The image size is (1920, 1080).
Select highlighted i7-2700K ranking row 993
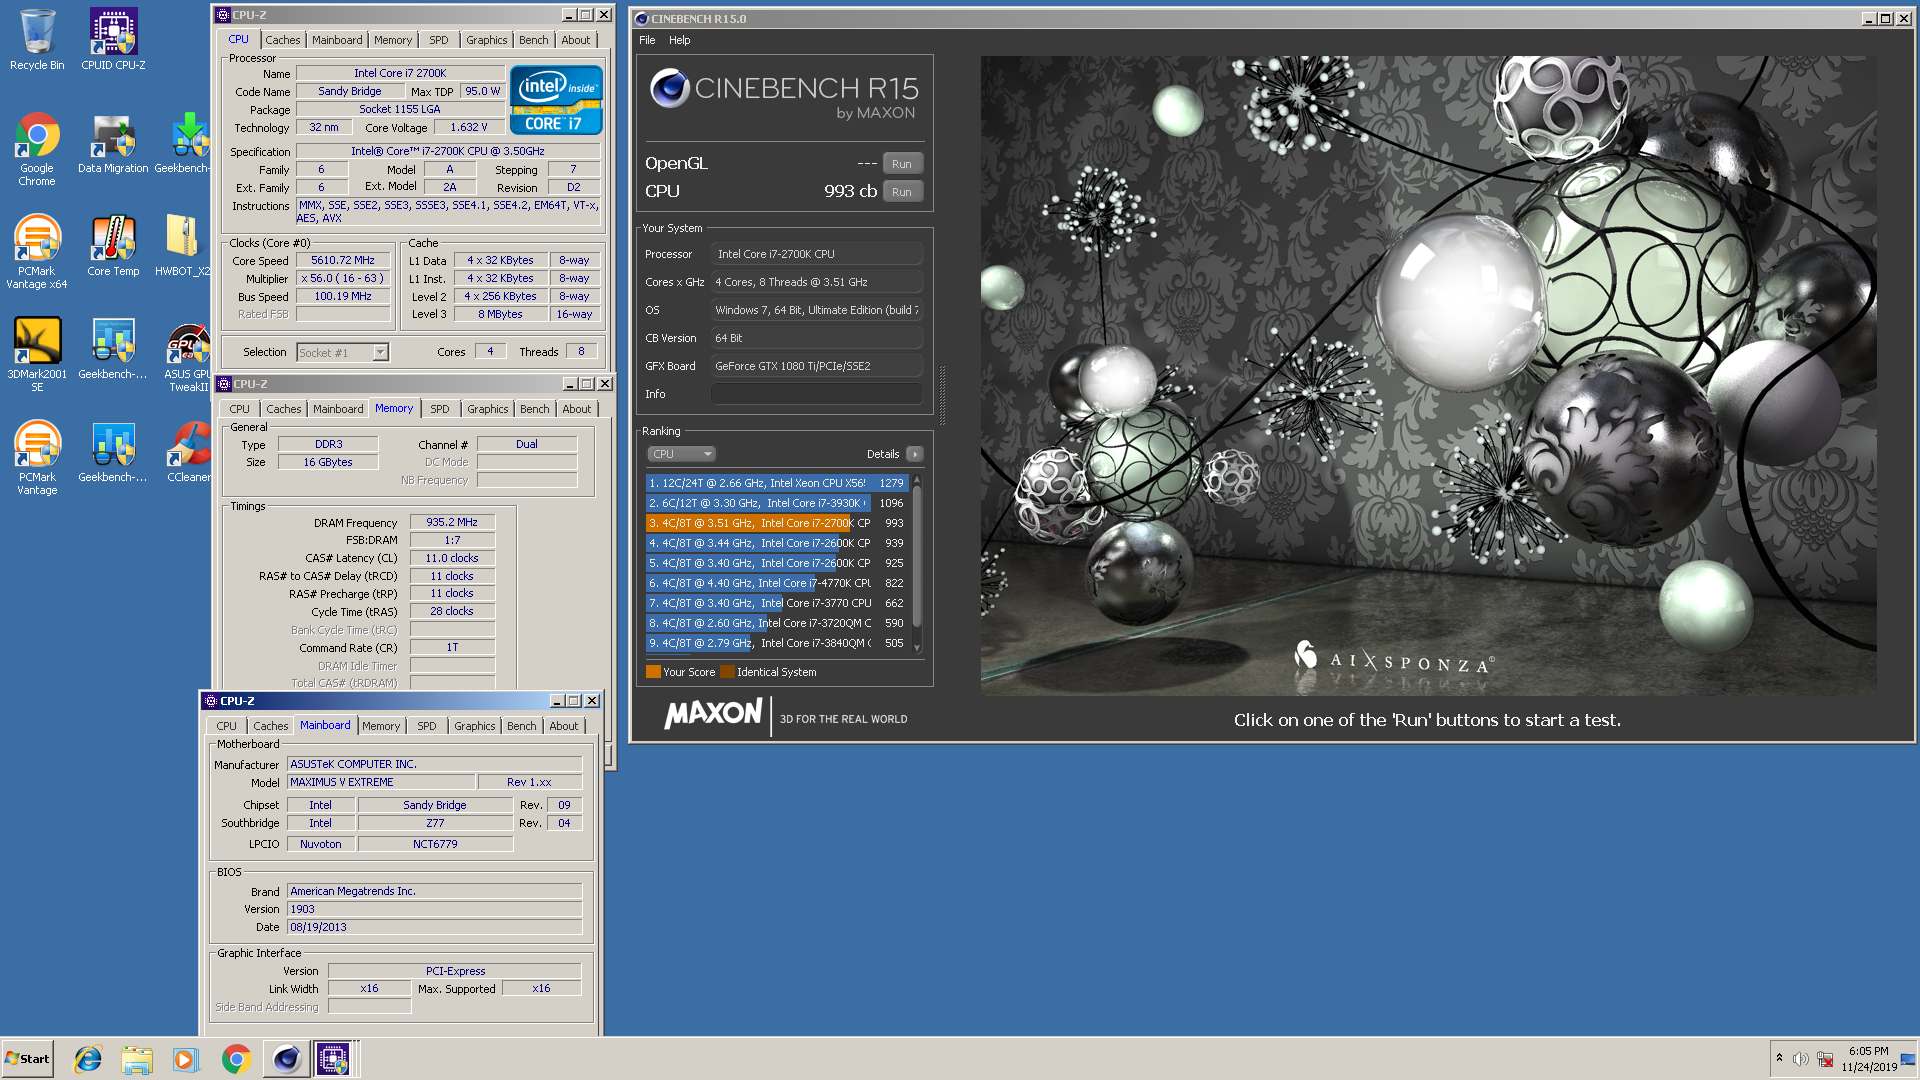777,523
